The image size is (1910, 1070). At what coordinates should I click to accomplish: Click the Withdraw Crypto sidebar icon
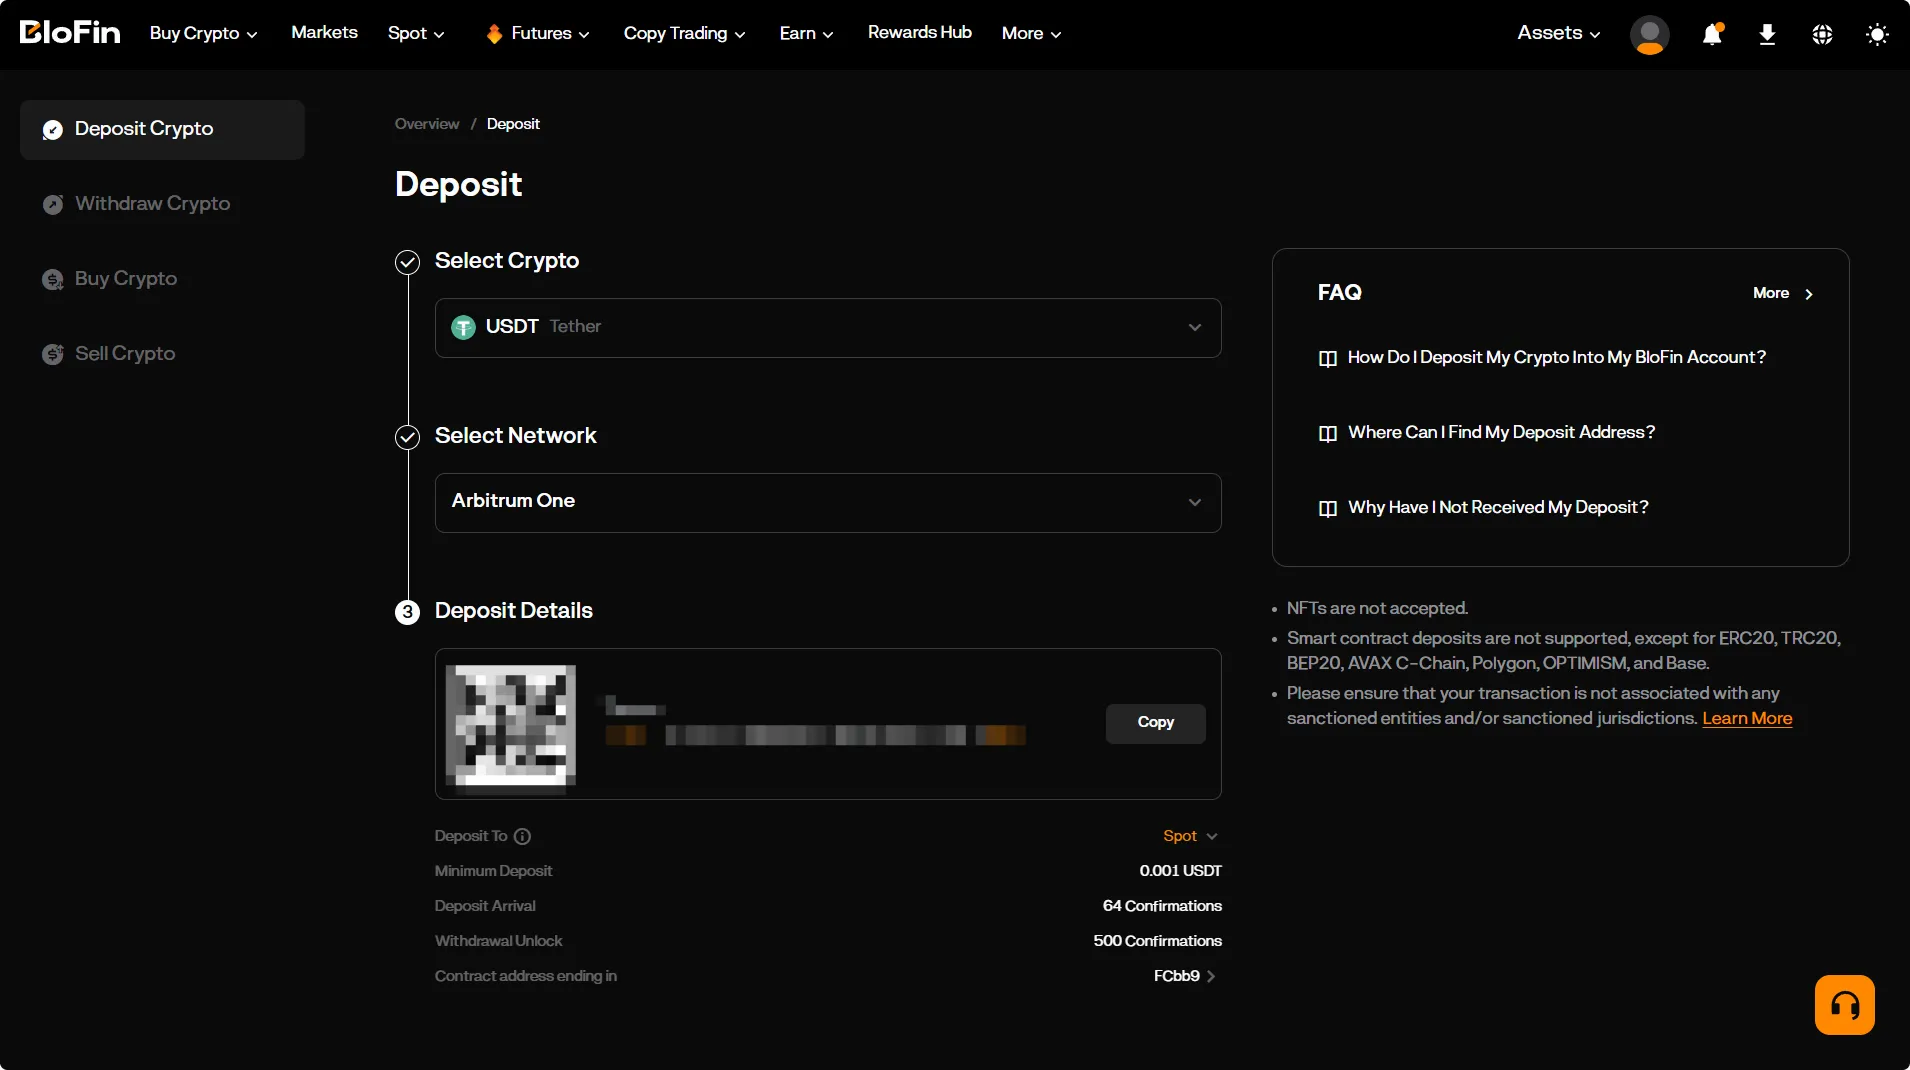point(53,204)
